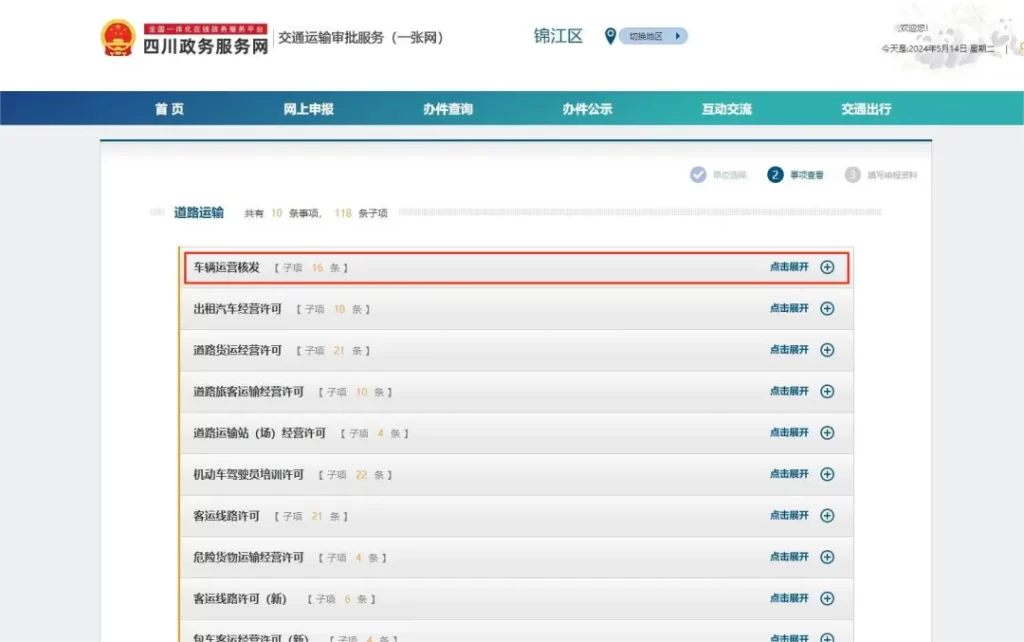Click the plus icon for 道路货运经营许可
The height and width of the screenshot is (642, 1024).
click(x=827, y=350)
